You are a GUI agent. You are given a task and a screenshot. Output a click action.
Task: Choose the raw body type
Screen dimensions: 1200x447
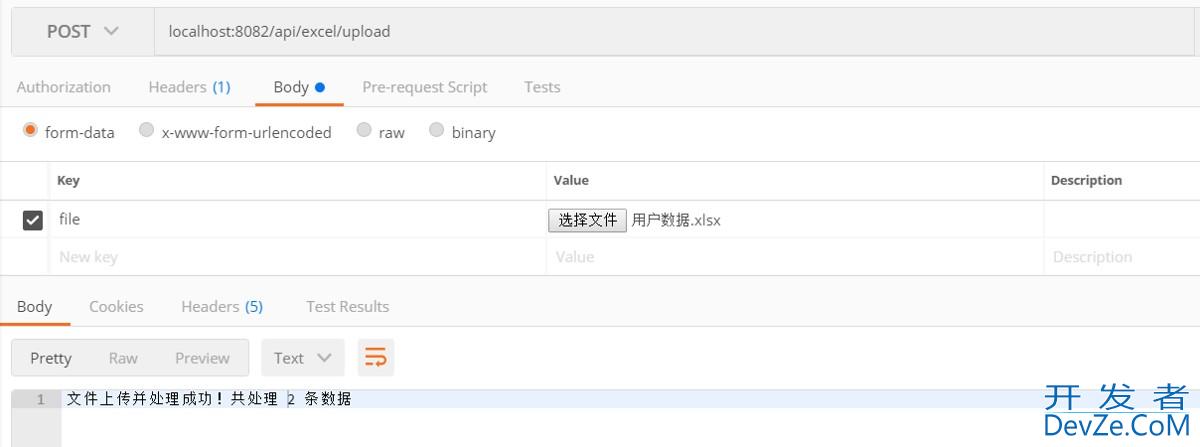tap(364, 131)
